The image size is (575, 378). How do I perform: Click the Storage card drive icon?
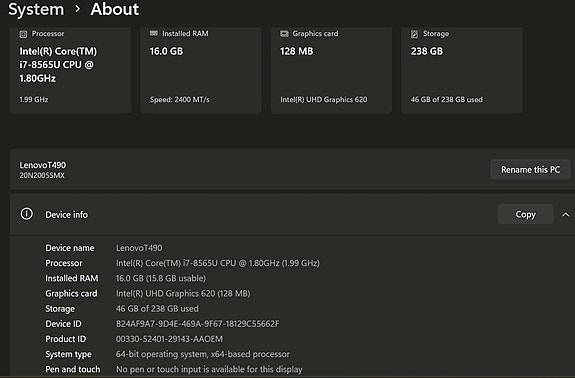414,34
